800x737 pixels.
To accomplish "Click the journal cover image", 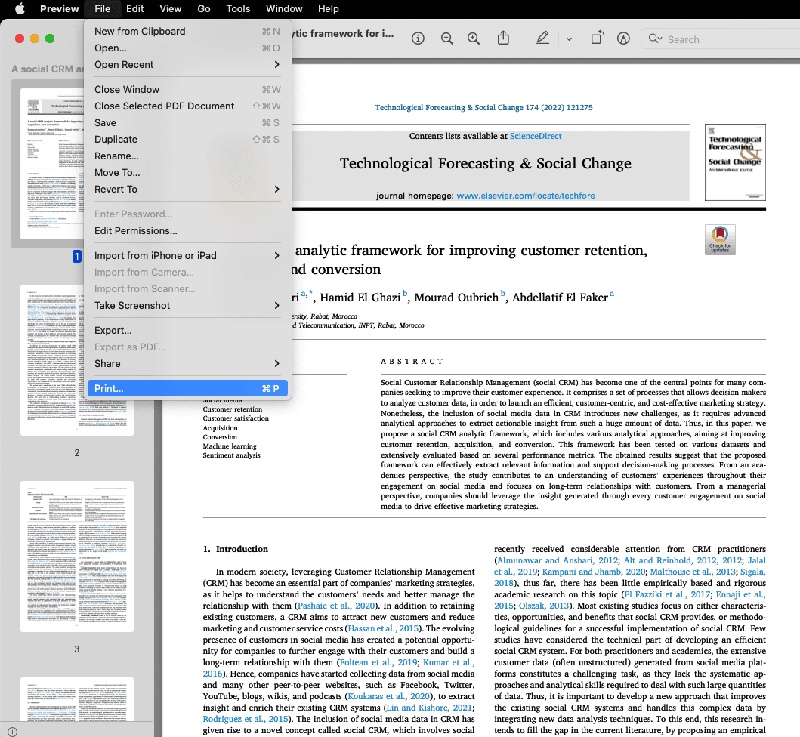I will [735, 162].
